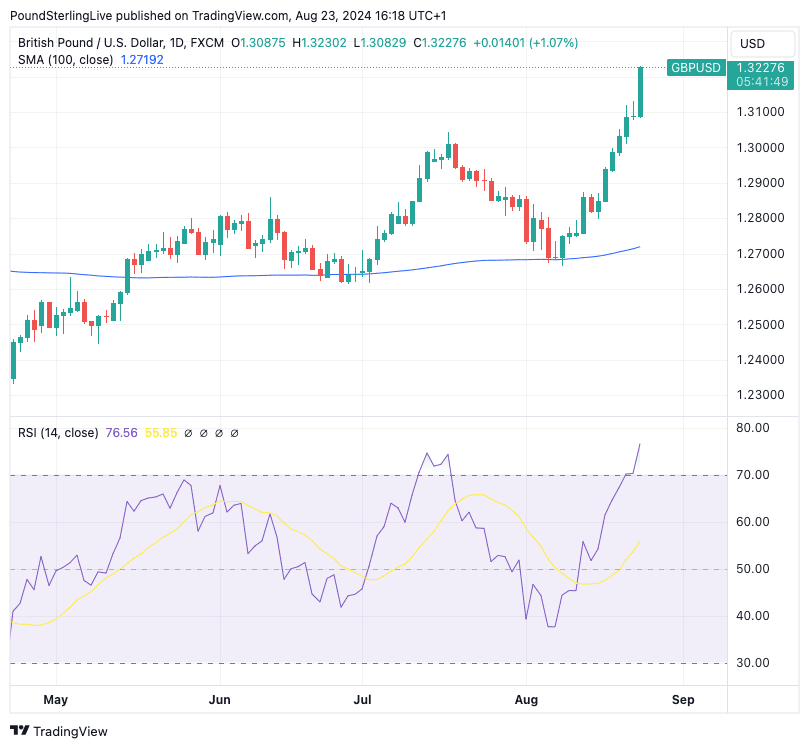The height and width of the screenshot is (748, 809).
Task: Click the current price label 1.32276
Action: coord(759,67)
